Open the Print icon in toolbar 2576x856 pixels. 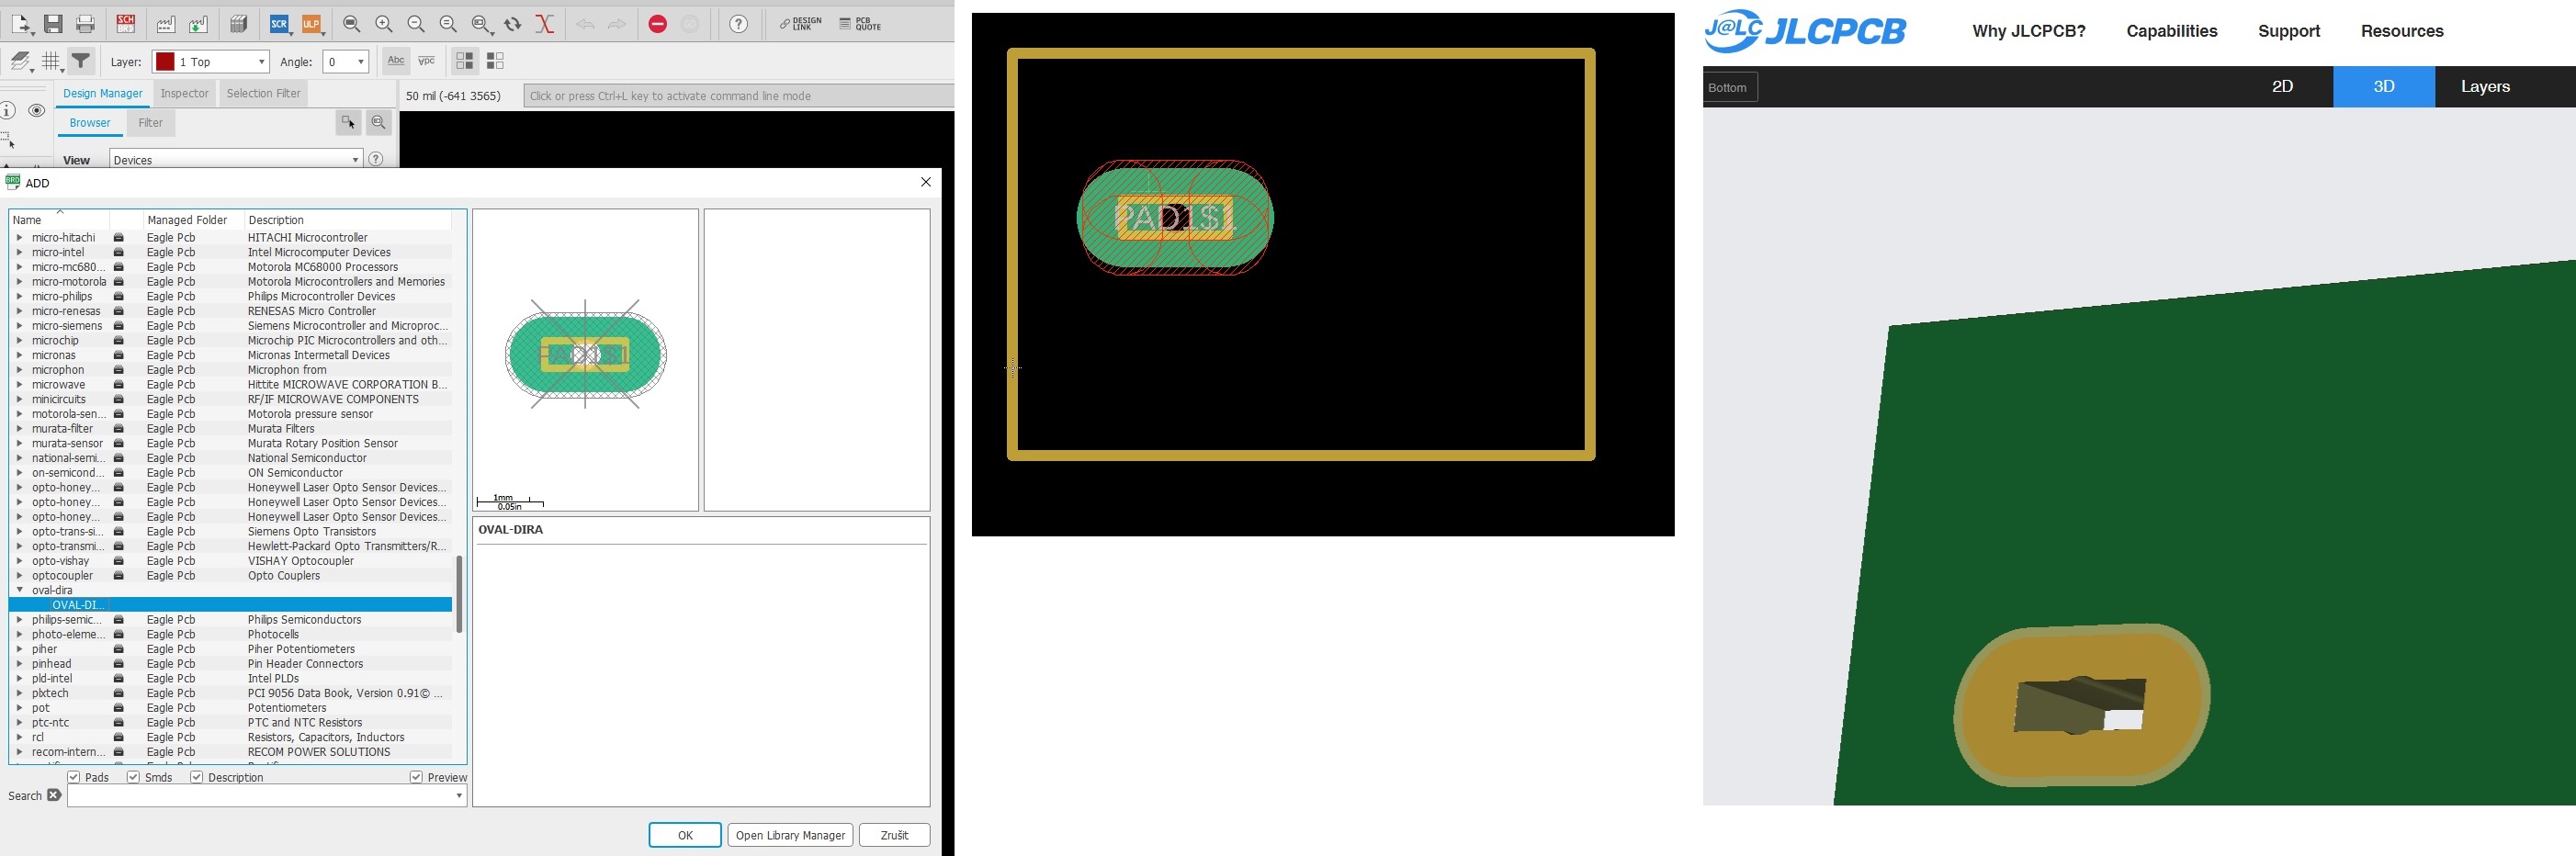[x=86, y=24]
